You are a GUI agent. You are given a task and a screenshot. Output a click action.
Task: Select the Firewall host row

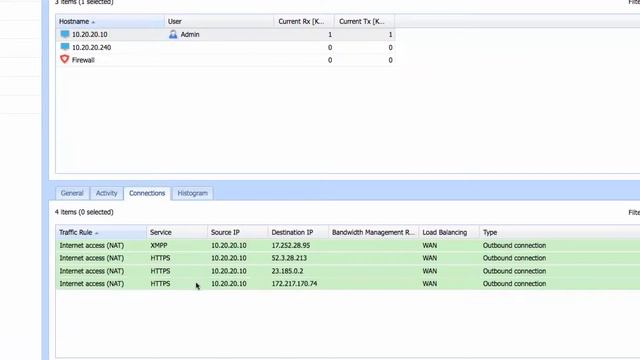tap(225, 60)
